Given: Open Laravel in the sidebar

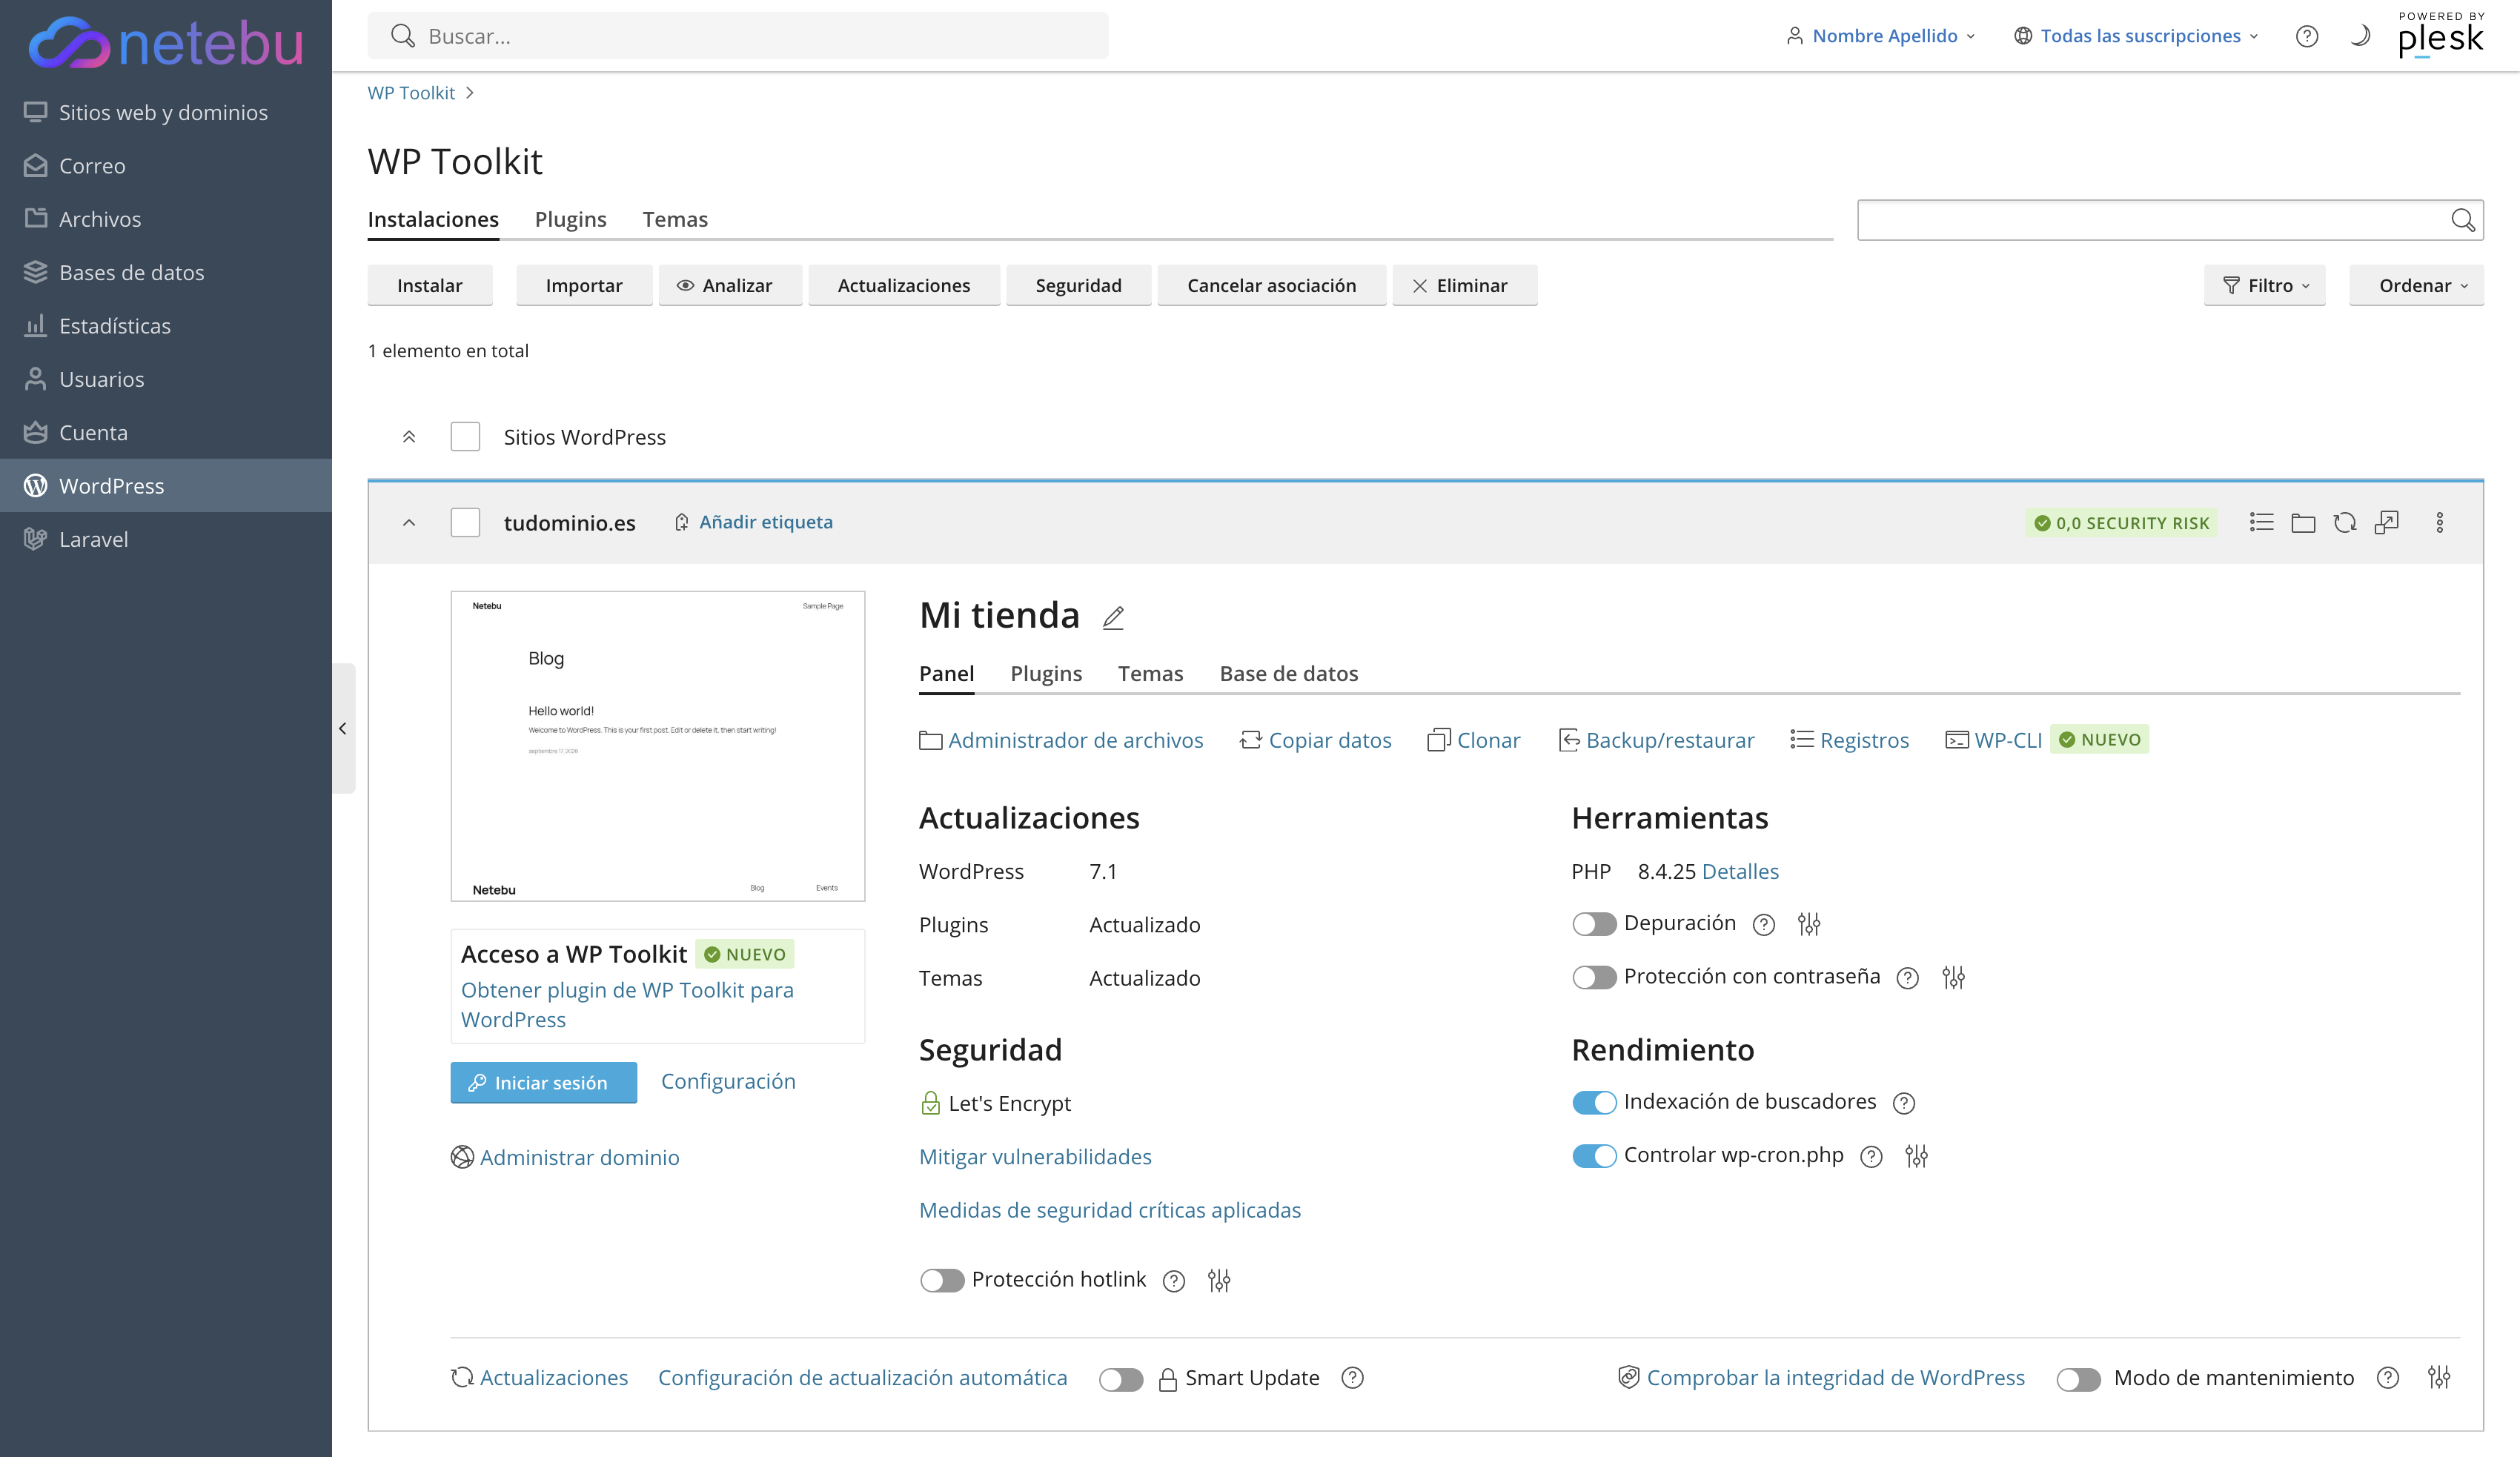Looking at the screenshot, I should point(166,539).
